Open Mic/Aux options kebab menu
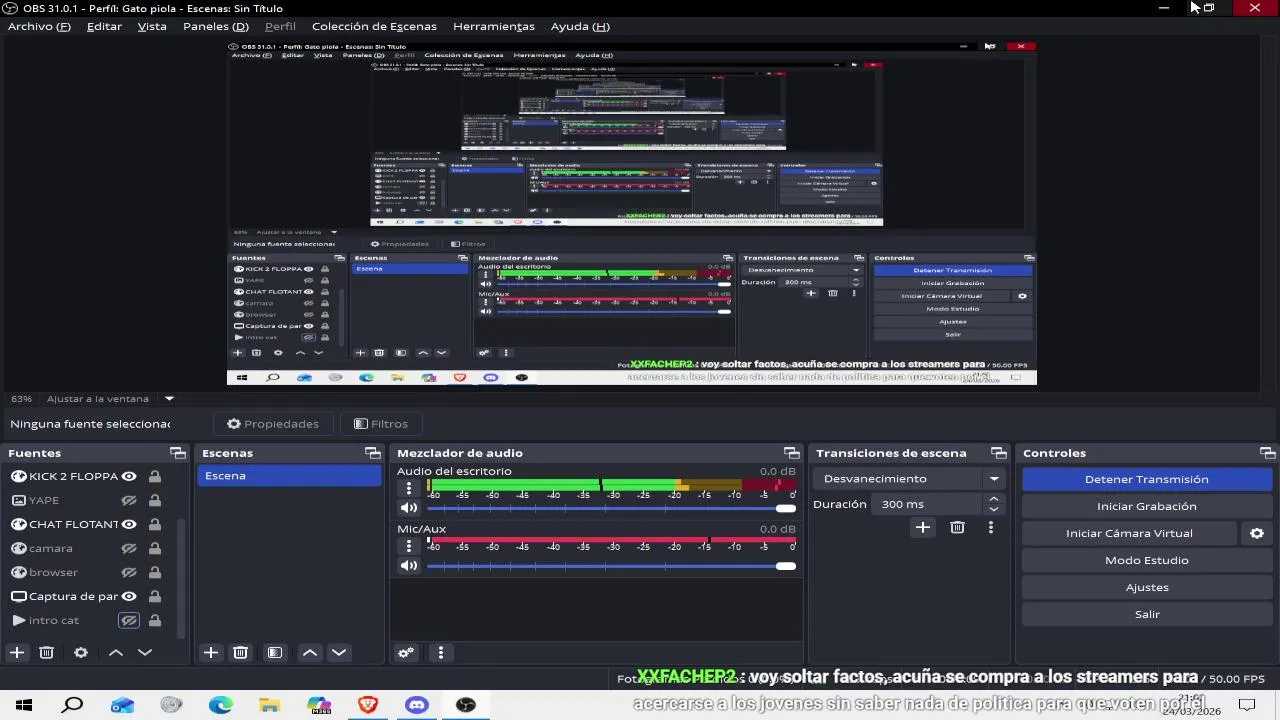1280x720 pixels. pyautogui.click(x=408, y=546)
